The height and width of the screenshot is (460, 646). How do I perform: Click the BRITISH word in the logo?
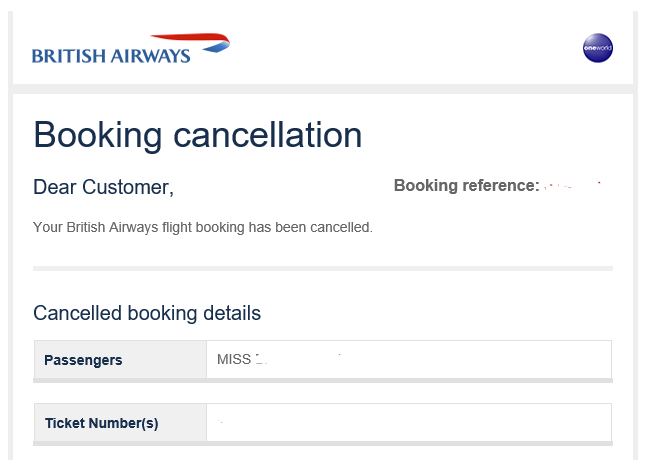69,56
